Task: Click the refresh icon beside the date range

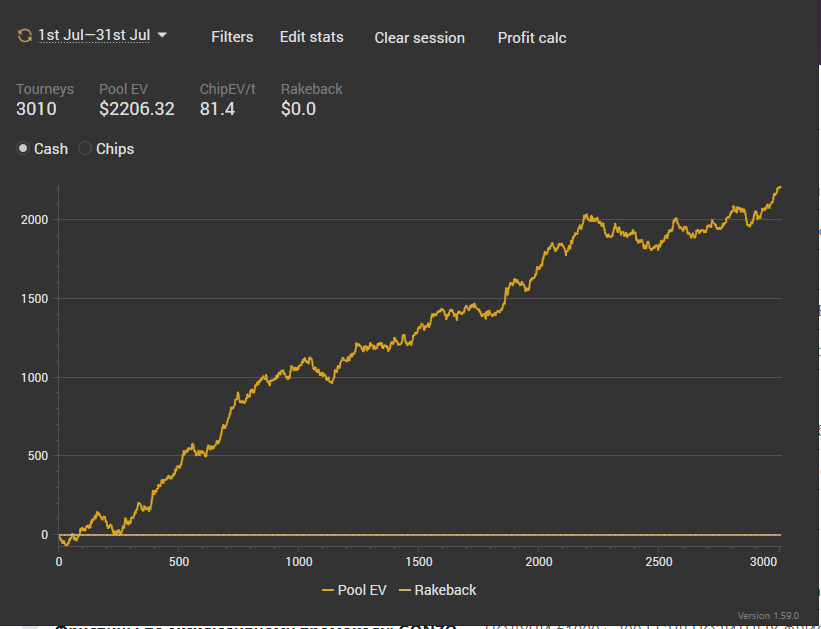Action: [25, 36]
